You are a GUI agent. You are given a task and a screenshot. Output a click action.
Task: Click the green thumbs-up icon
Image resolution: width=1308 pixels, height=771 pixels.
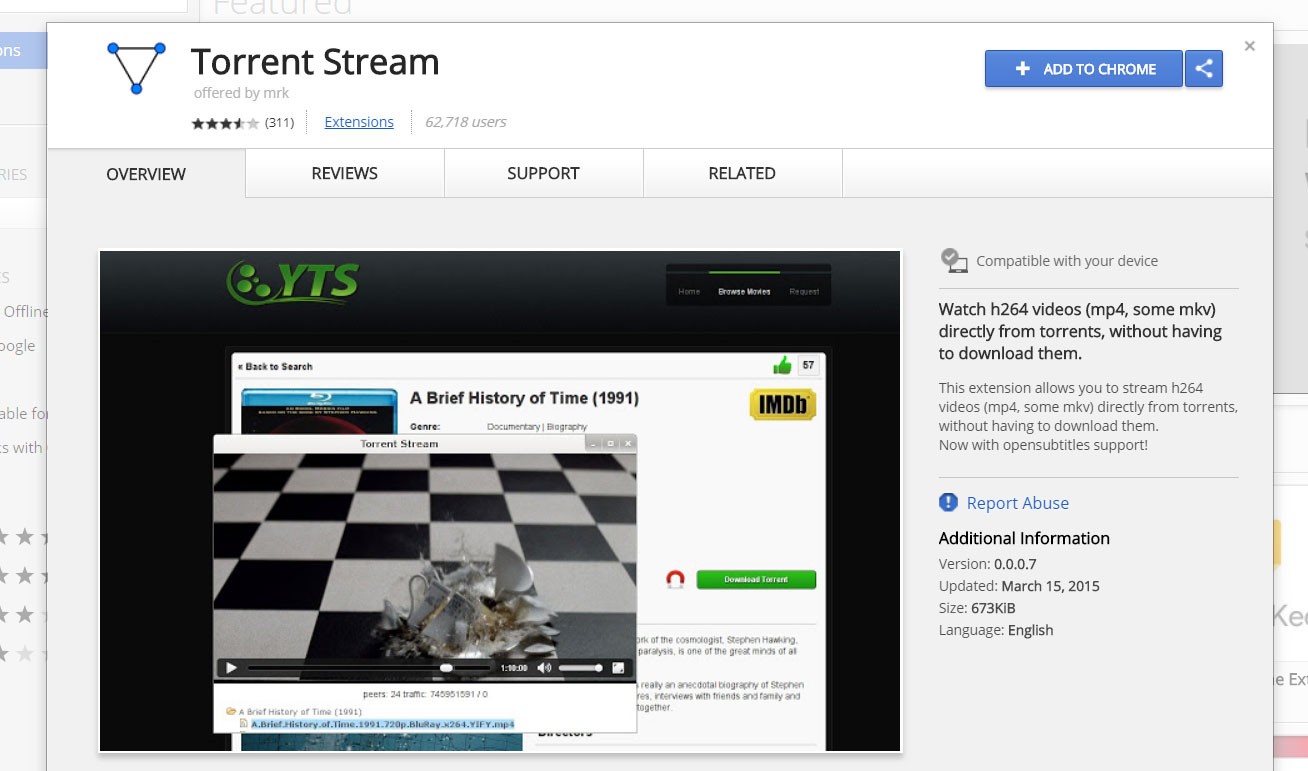pyautogui.click(x=782, y=366)
